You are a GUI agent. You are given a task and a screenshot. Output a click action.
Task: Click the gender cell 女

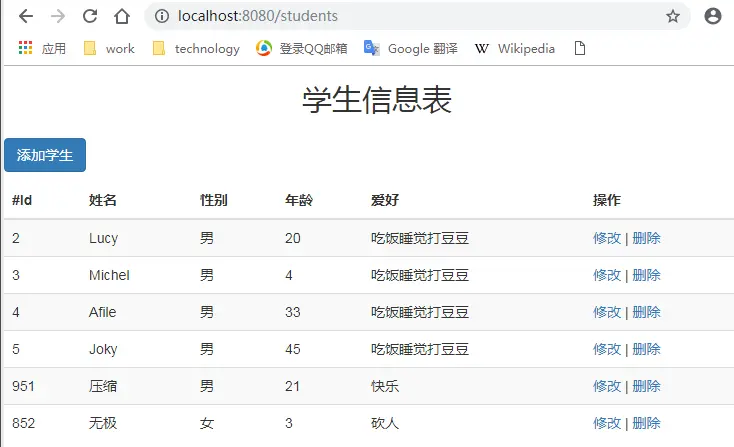coord(207,423)
